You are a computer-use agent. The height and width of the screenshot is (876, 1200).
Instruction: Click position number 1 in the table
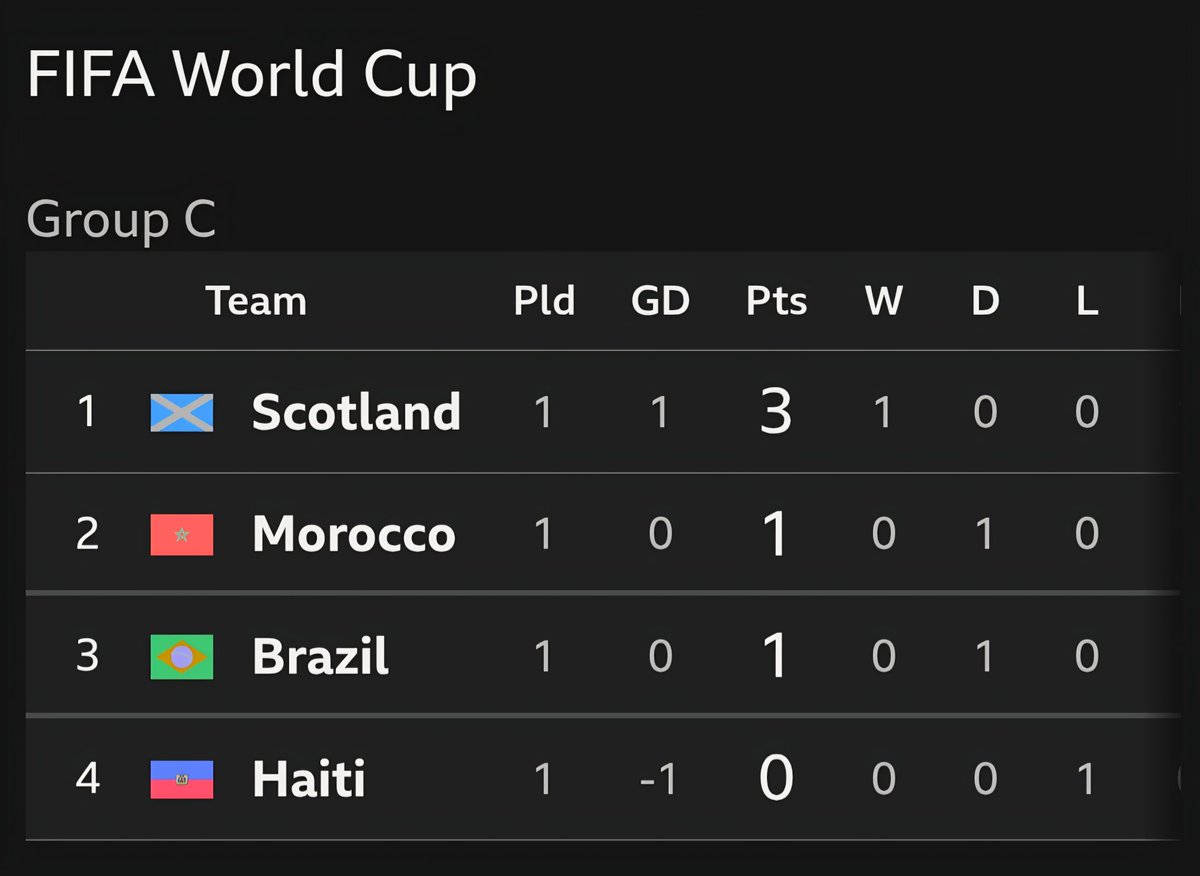[87, 411]
